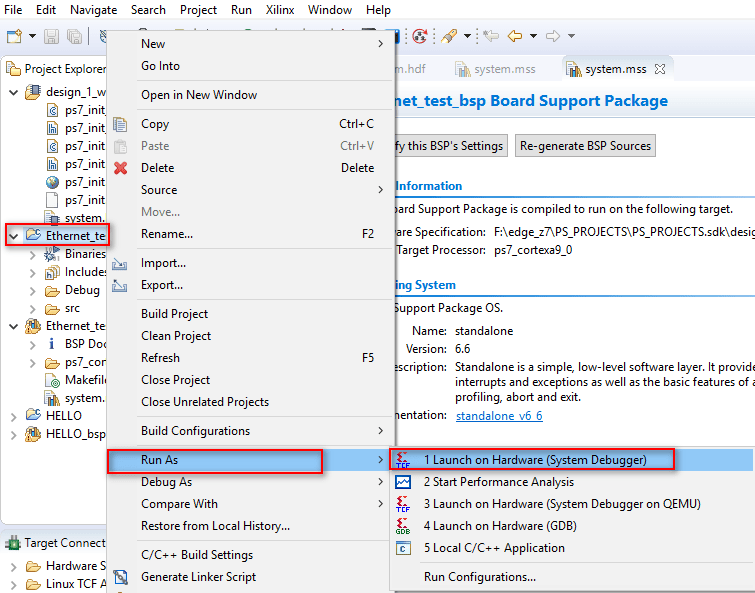Click the Generate Linker Script icon
Screen dimensions: 755x593
pos(121,577)
